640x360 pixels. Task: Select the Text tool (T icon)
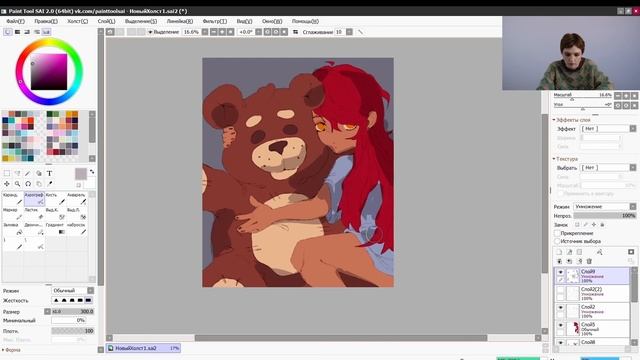(49, 173)
